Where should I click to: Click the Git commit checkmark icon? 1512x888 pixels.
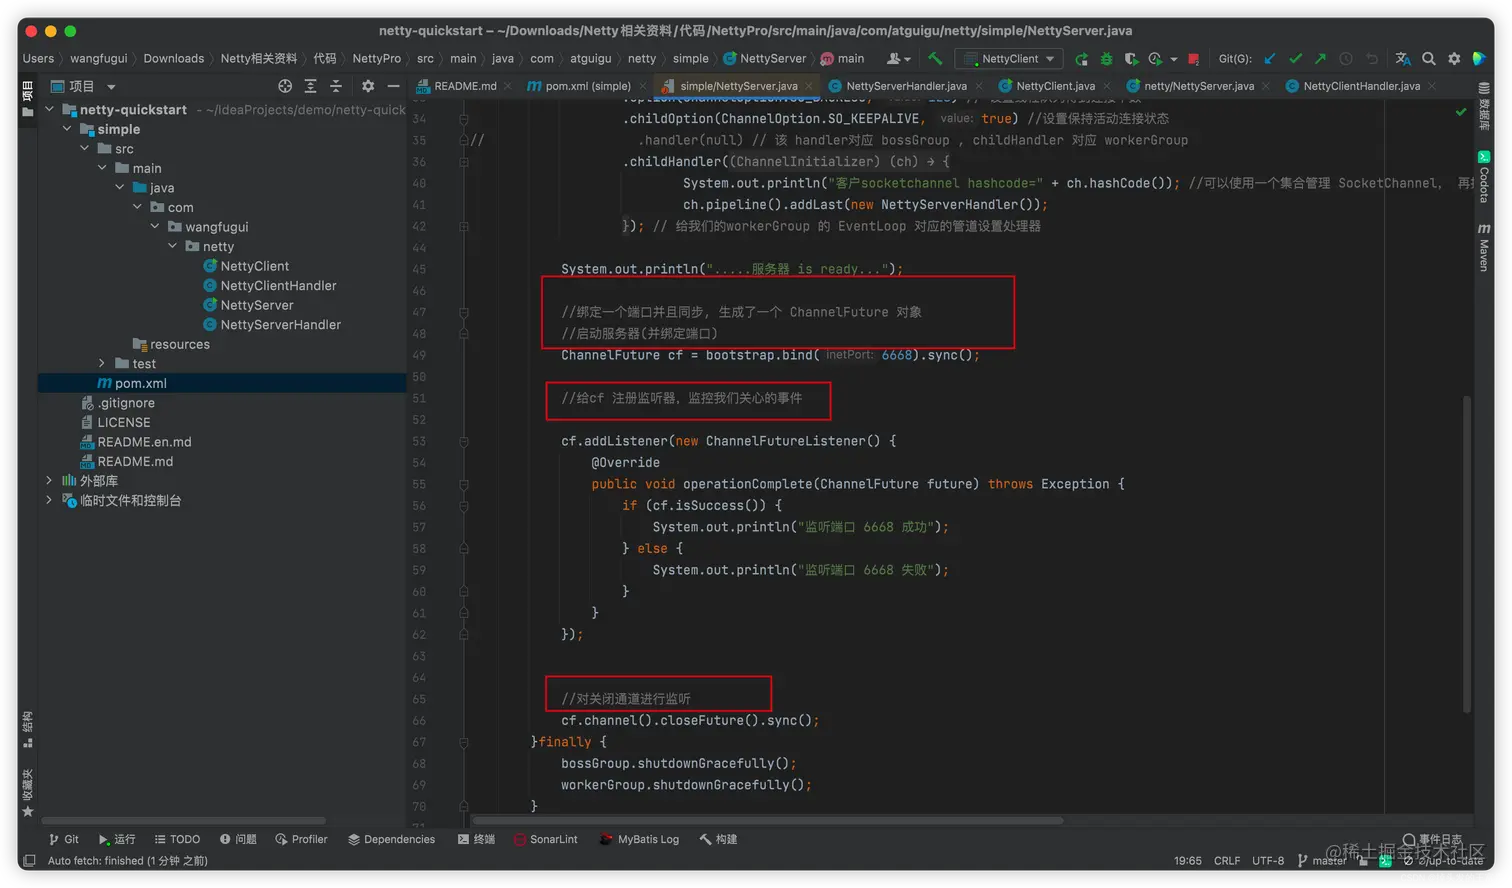(x=1295, y=59)
